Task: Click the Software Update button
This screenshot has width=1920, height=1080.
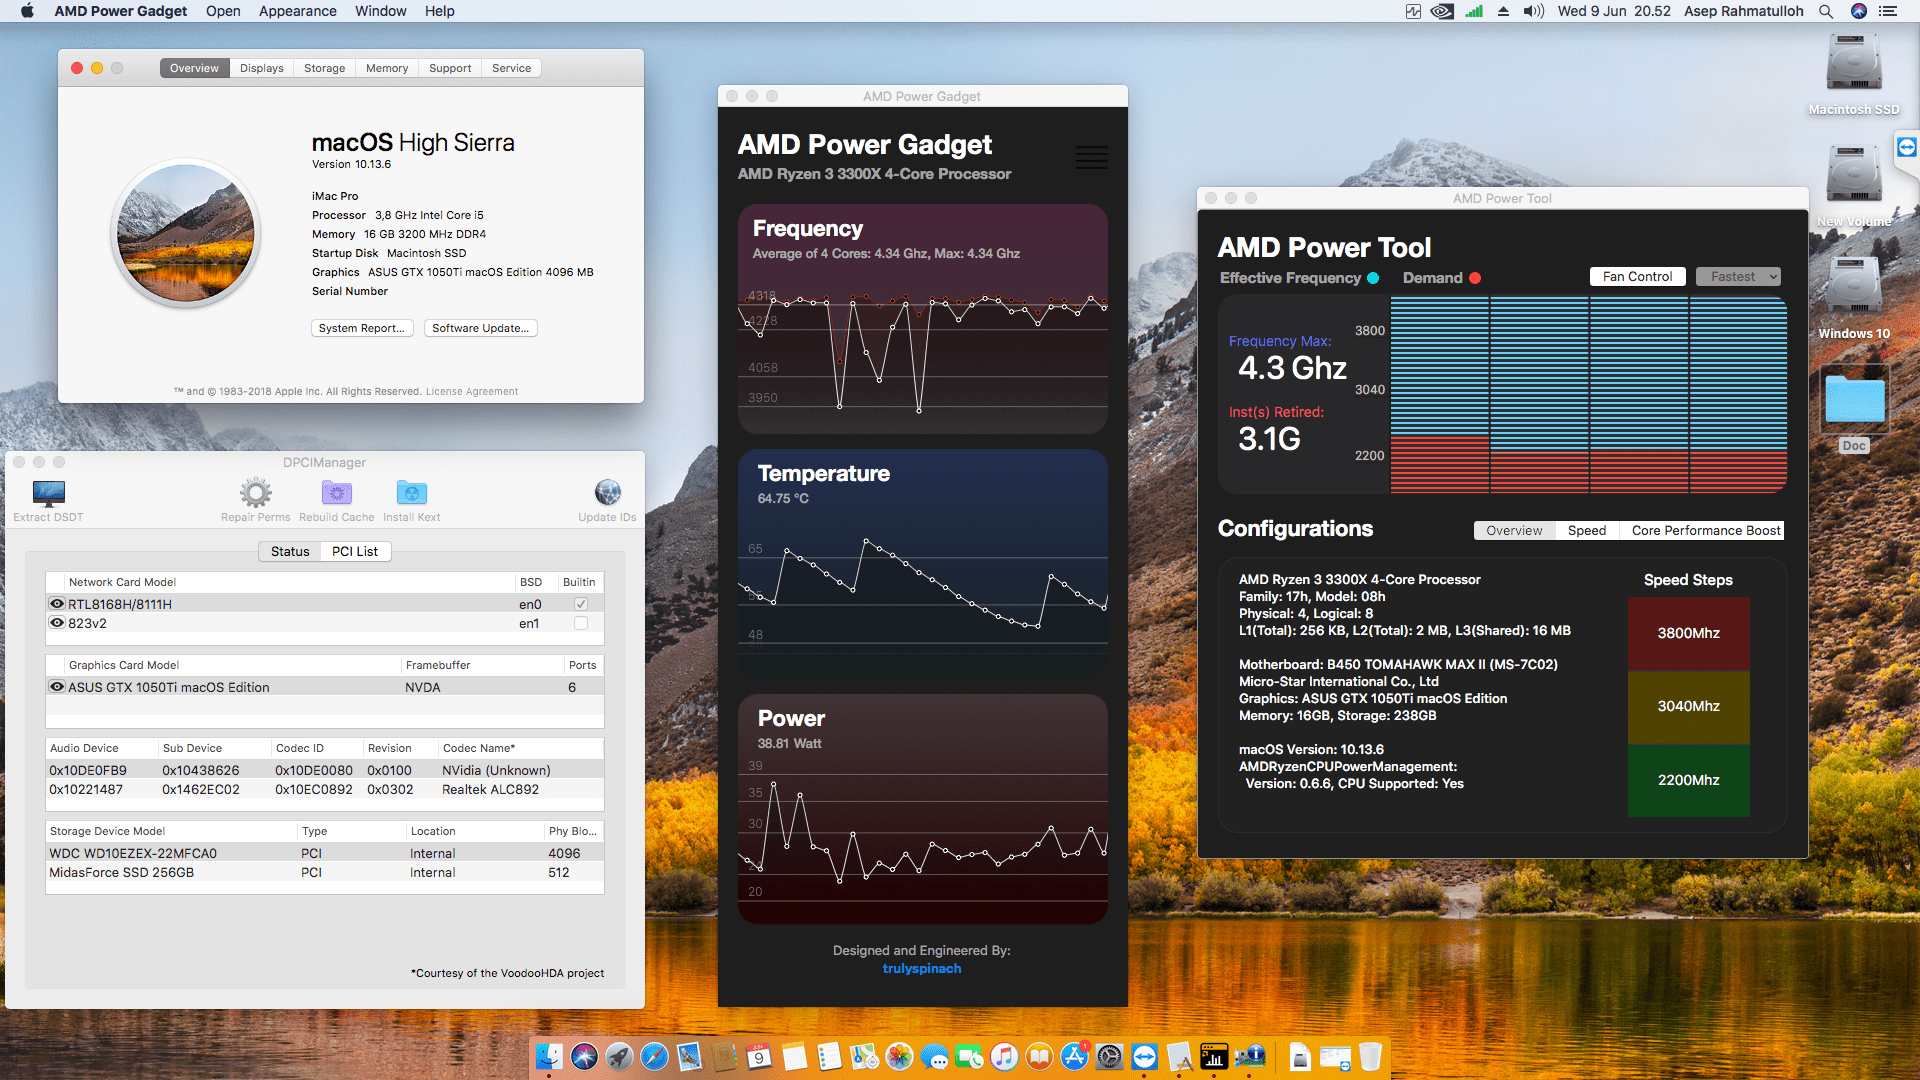Action: point(480,328)
